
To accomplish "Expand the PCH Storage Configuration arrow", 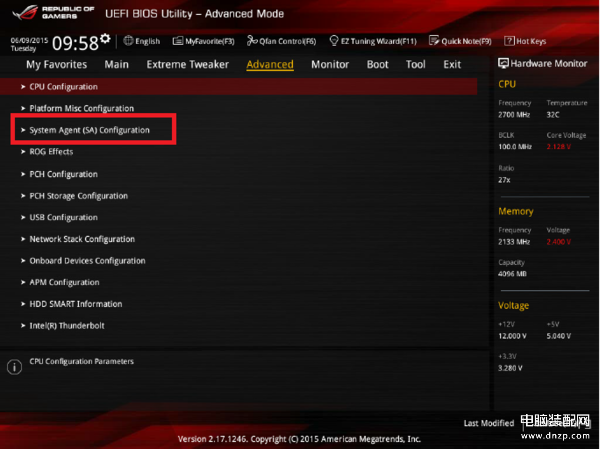I will [x=23, y=196].
